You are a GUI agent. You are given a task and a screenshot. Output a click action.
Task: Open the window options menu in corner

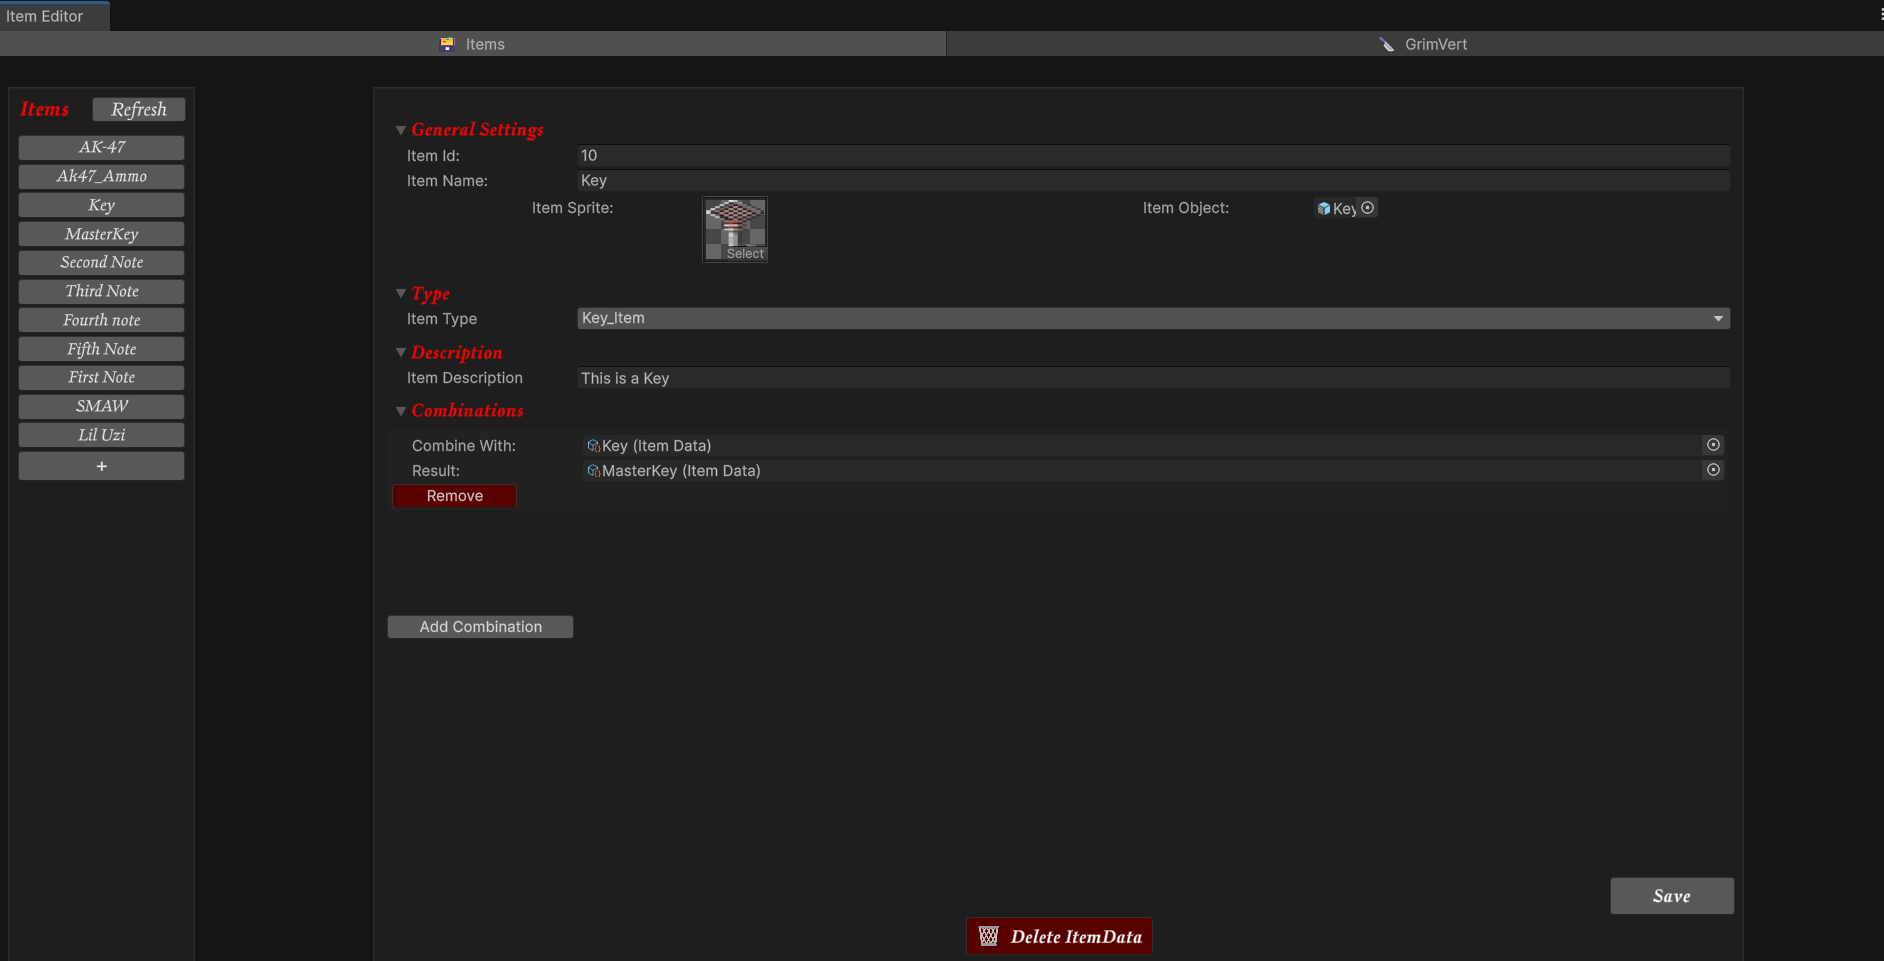(1880, 15)
